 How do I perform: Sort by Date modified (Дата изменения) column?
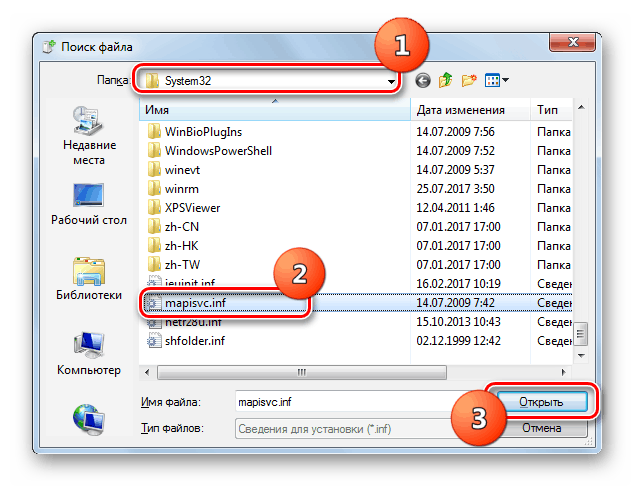(x=471, y=110)
